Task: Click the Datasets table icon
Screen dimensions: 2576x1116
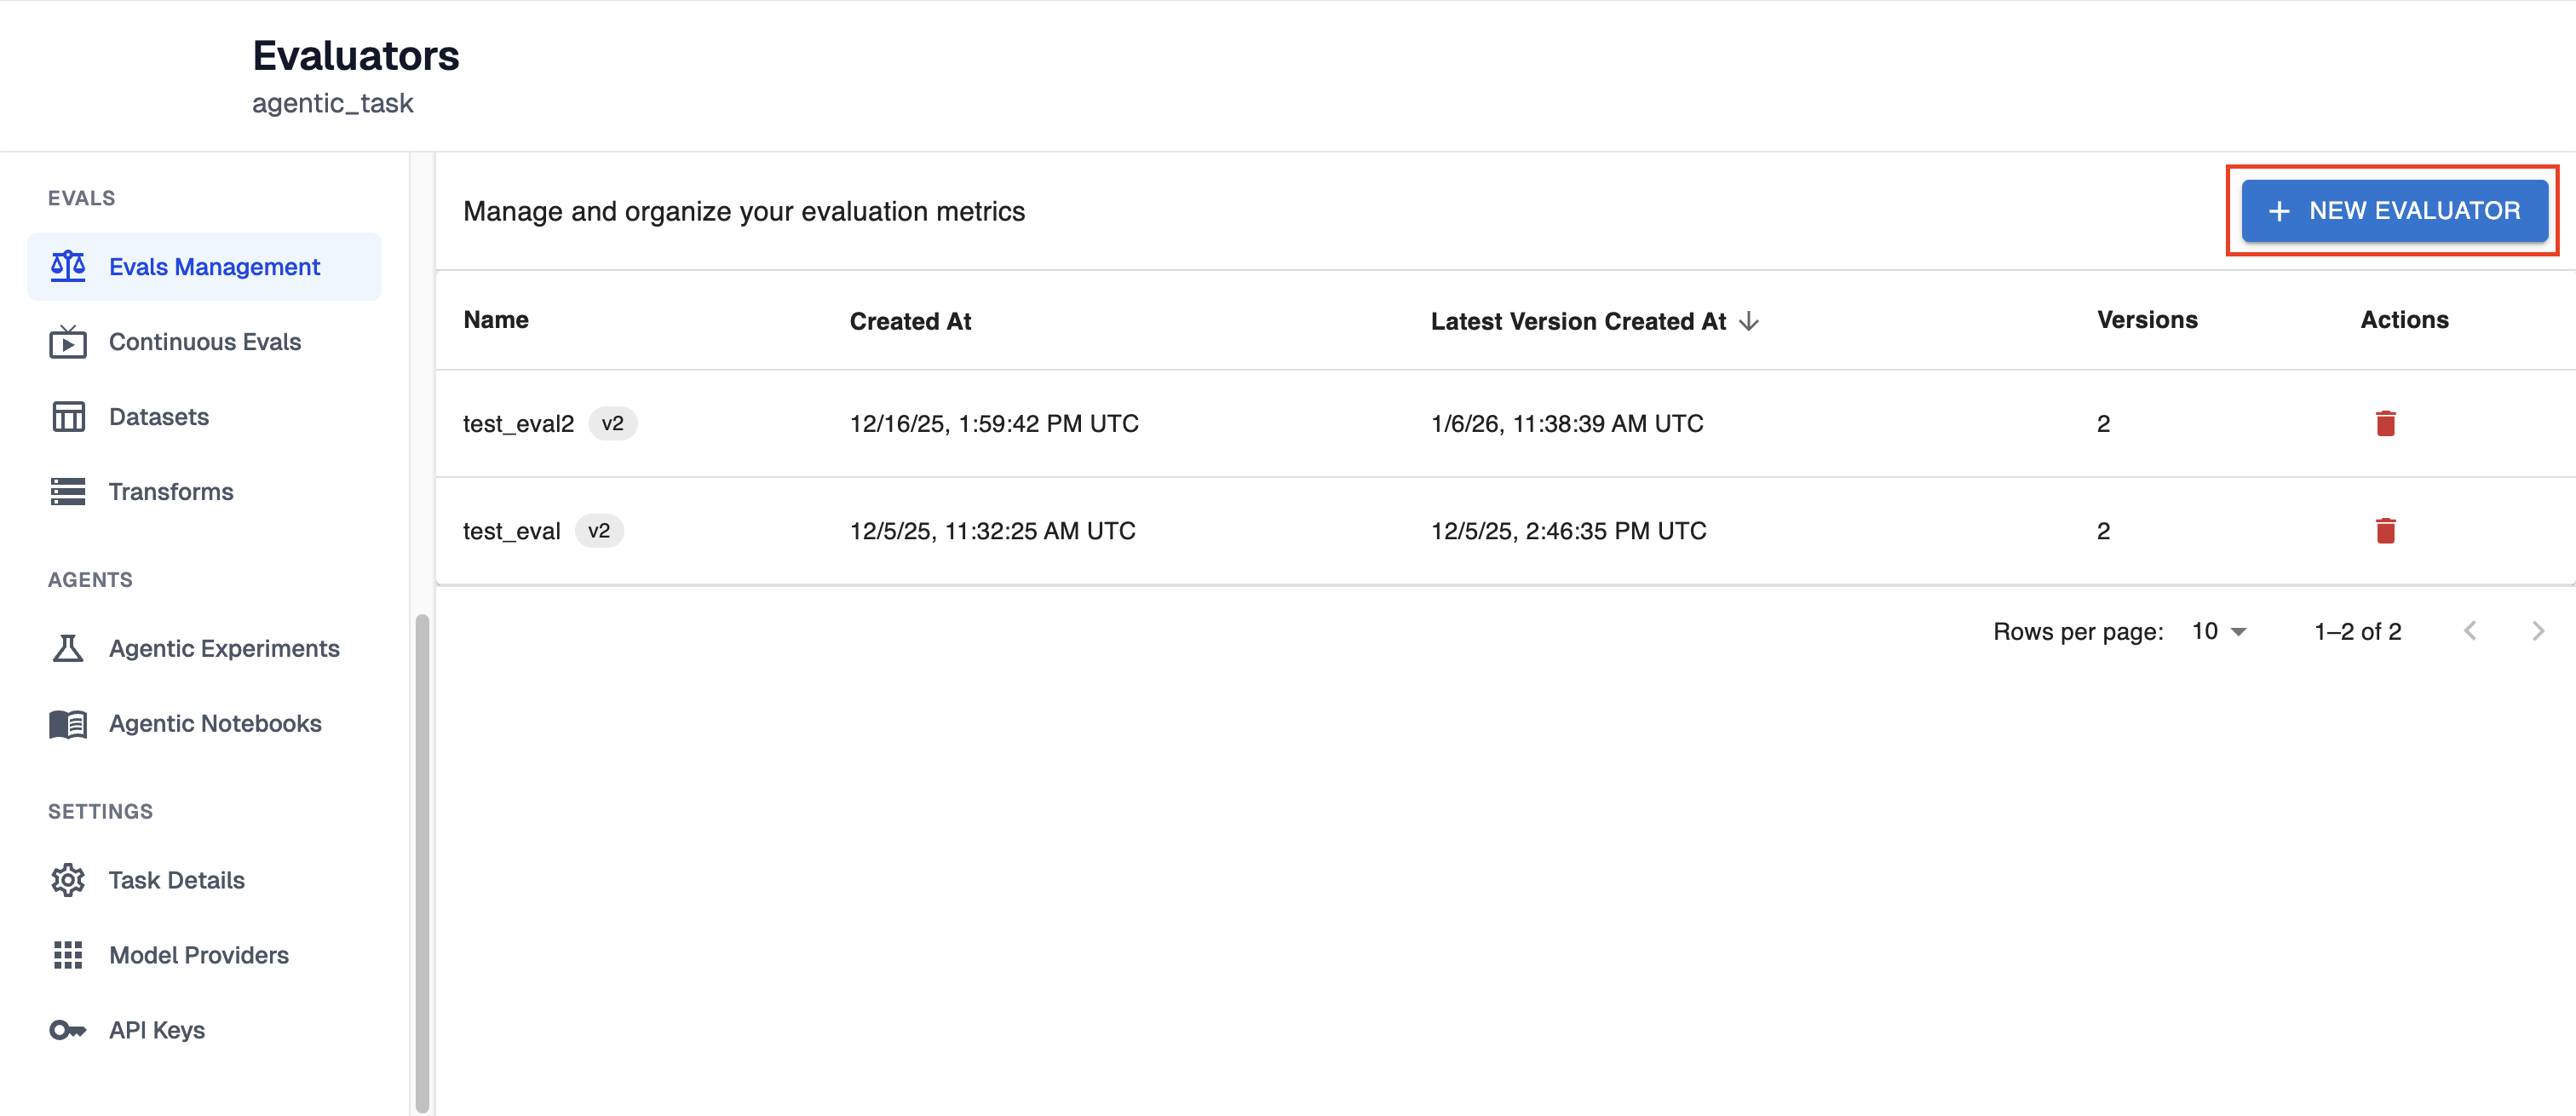Action: tap(68, 417)
